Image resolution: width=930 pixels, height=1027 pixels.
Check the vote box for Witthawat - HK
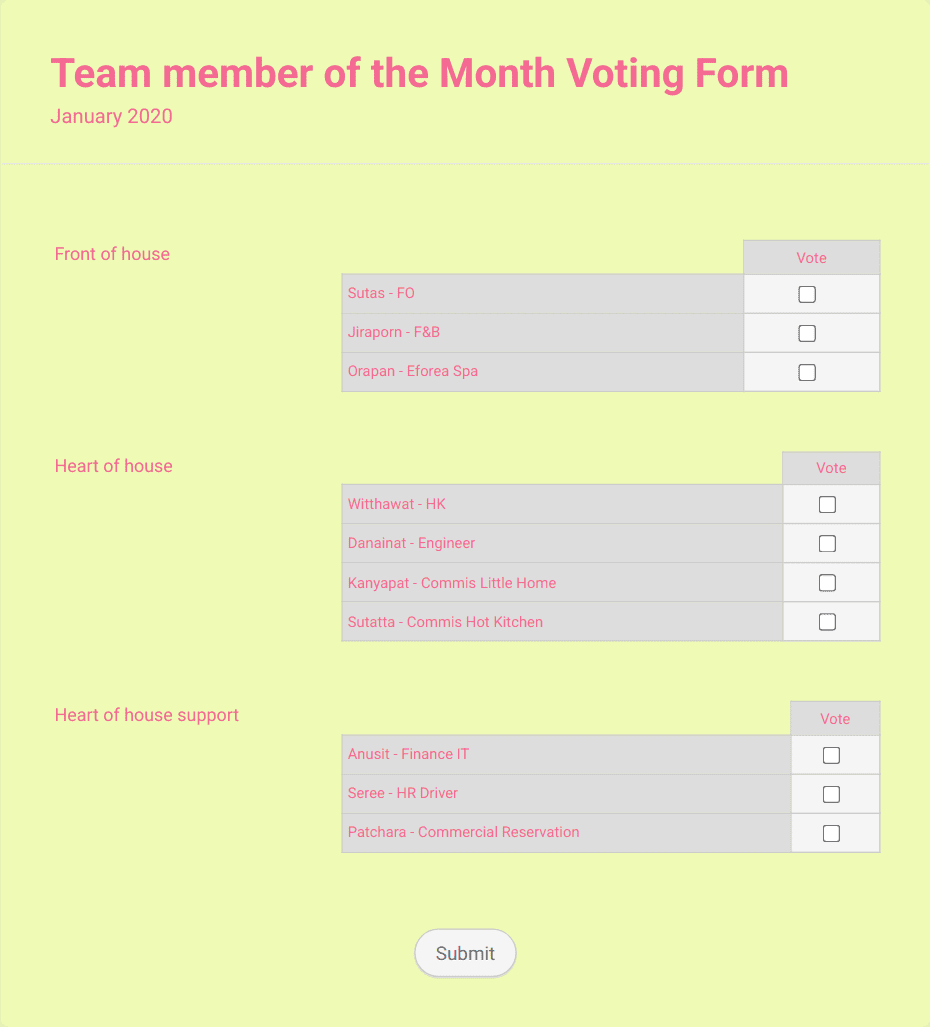click(827, 504)
